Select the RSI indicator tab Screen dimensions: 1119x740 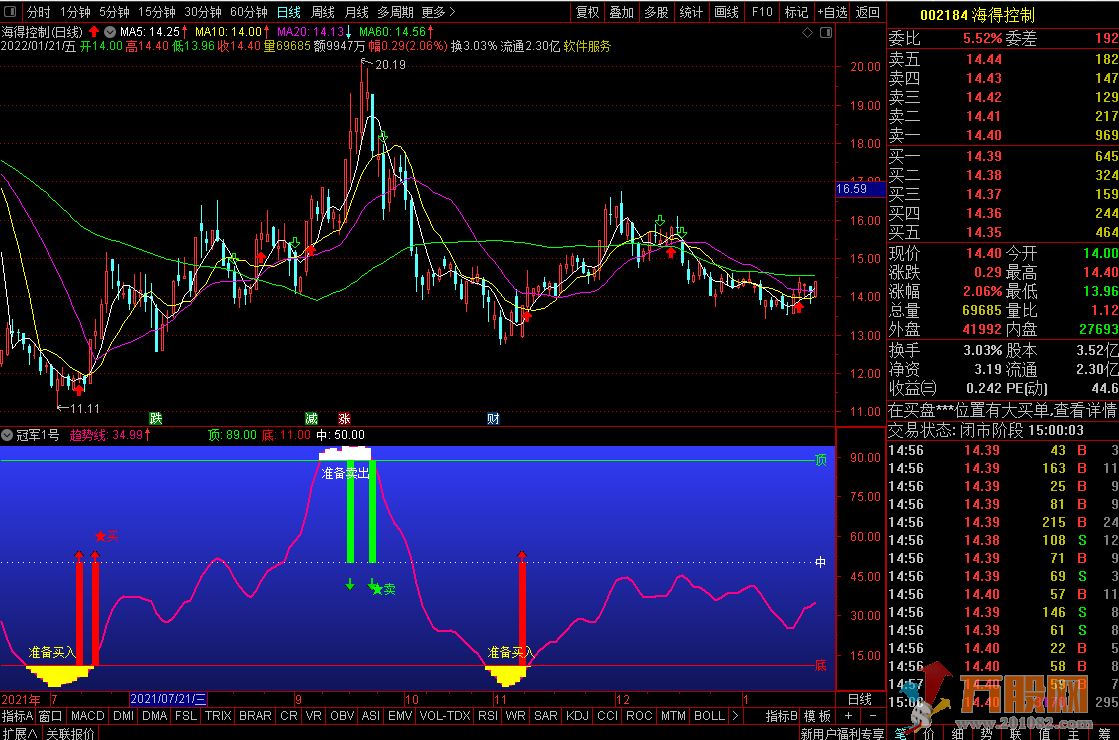(488, 716)
